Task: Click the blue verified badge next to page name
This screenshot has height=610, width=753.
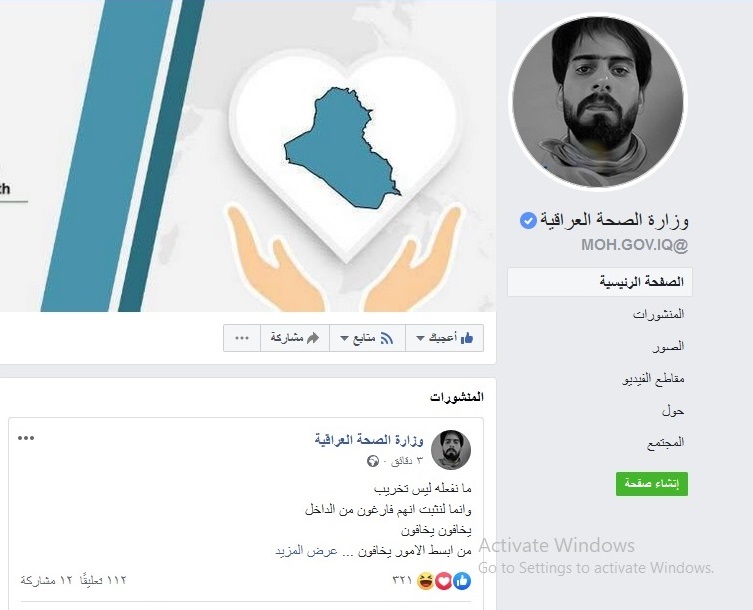Action: tap(528, 221)
